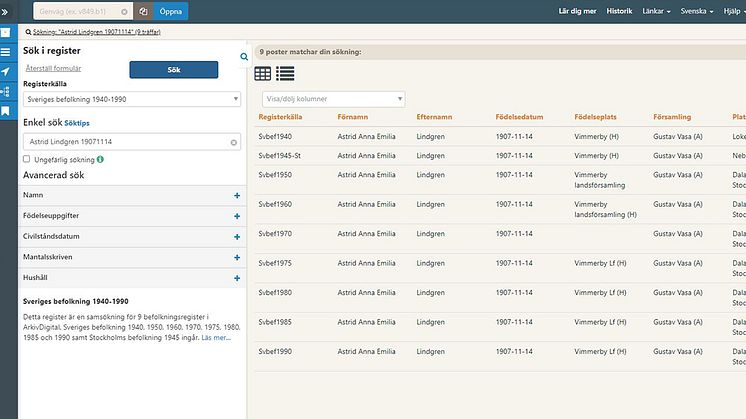Open Visa/dölj kolumner dropdown
Viewport: 746px width, 419px height.
pyautogui.click(x=334, y=99)
